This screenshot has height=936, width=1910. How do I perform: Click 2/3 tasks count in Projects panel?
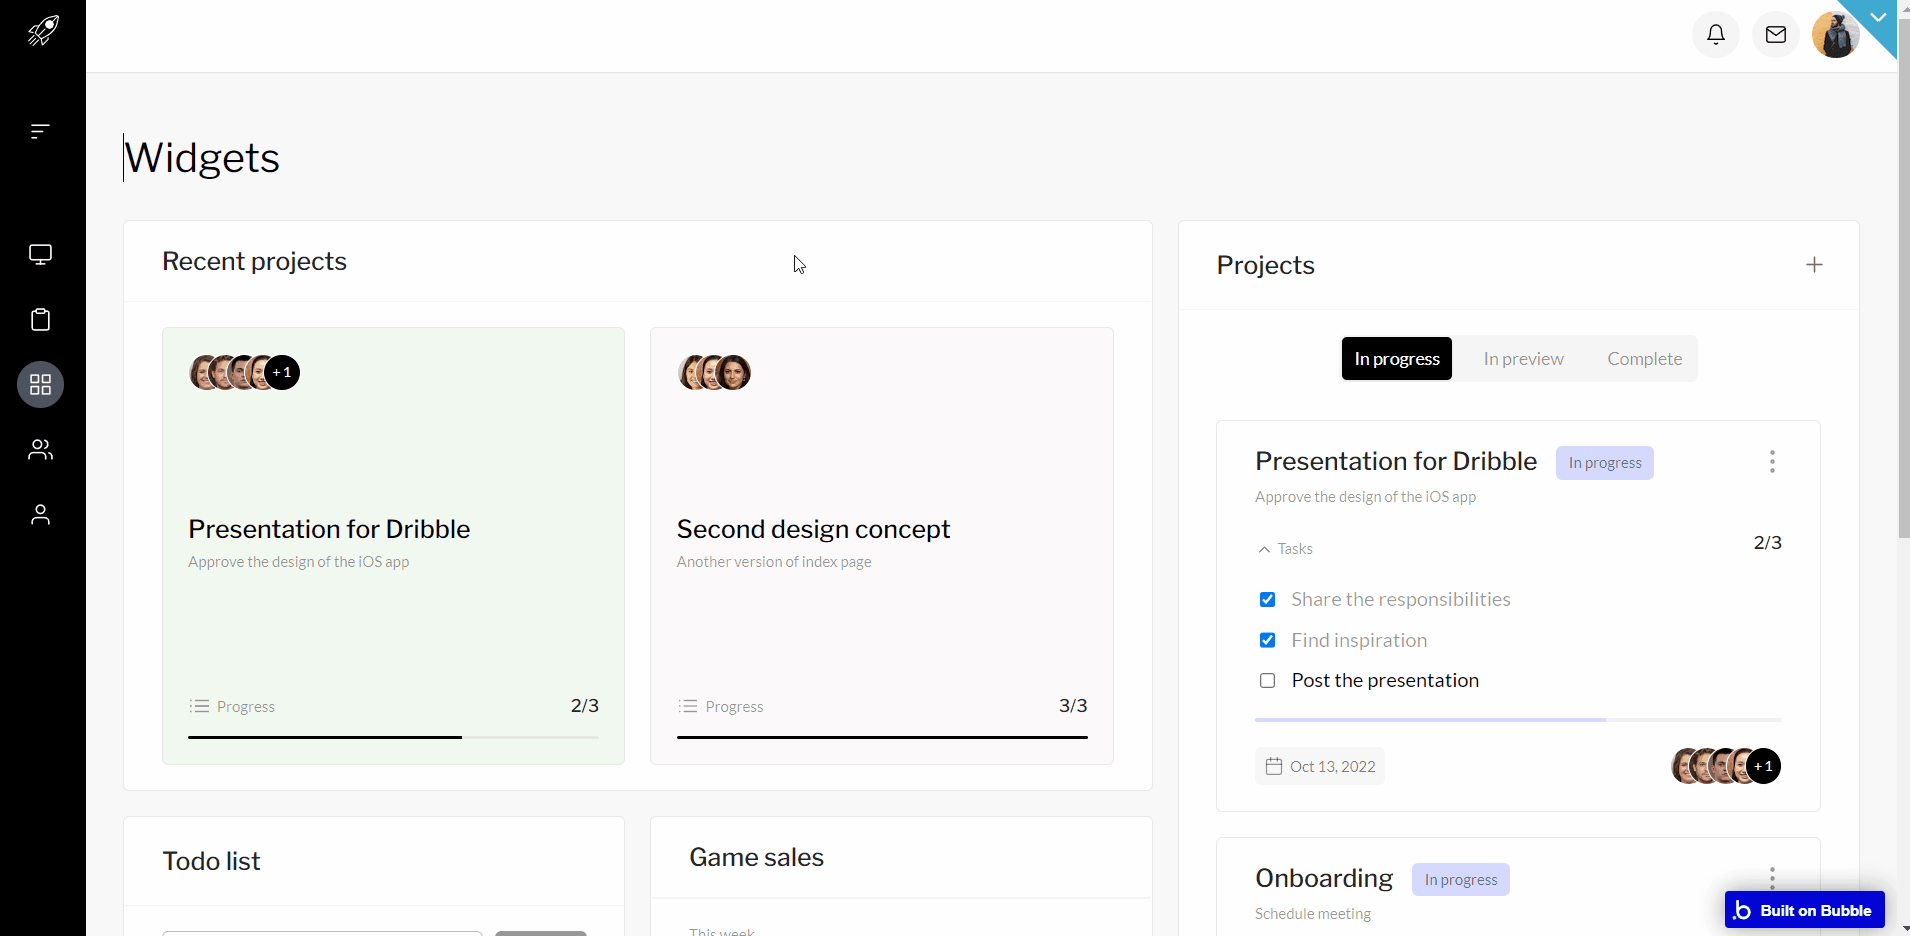coord(1767,543)
